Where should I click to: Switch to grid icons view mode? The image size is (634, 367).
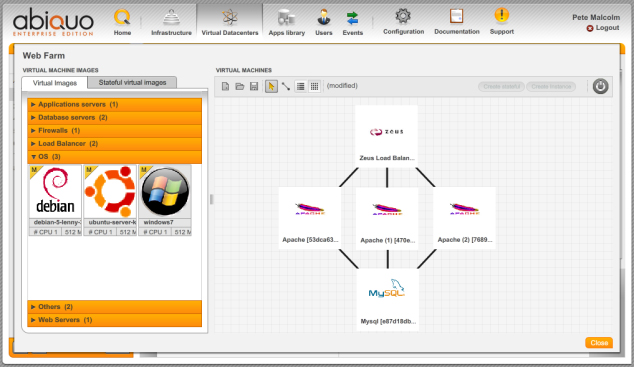pyautogui.click(x=314, y=86)
